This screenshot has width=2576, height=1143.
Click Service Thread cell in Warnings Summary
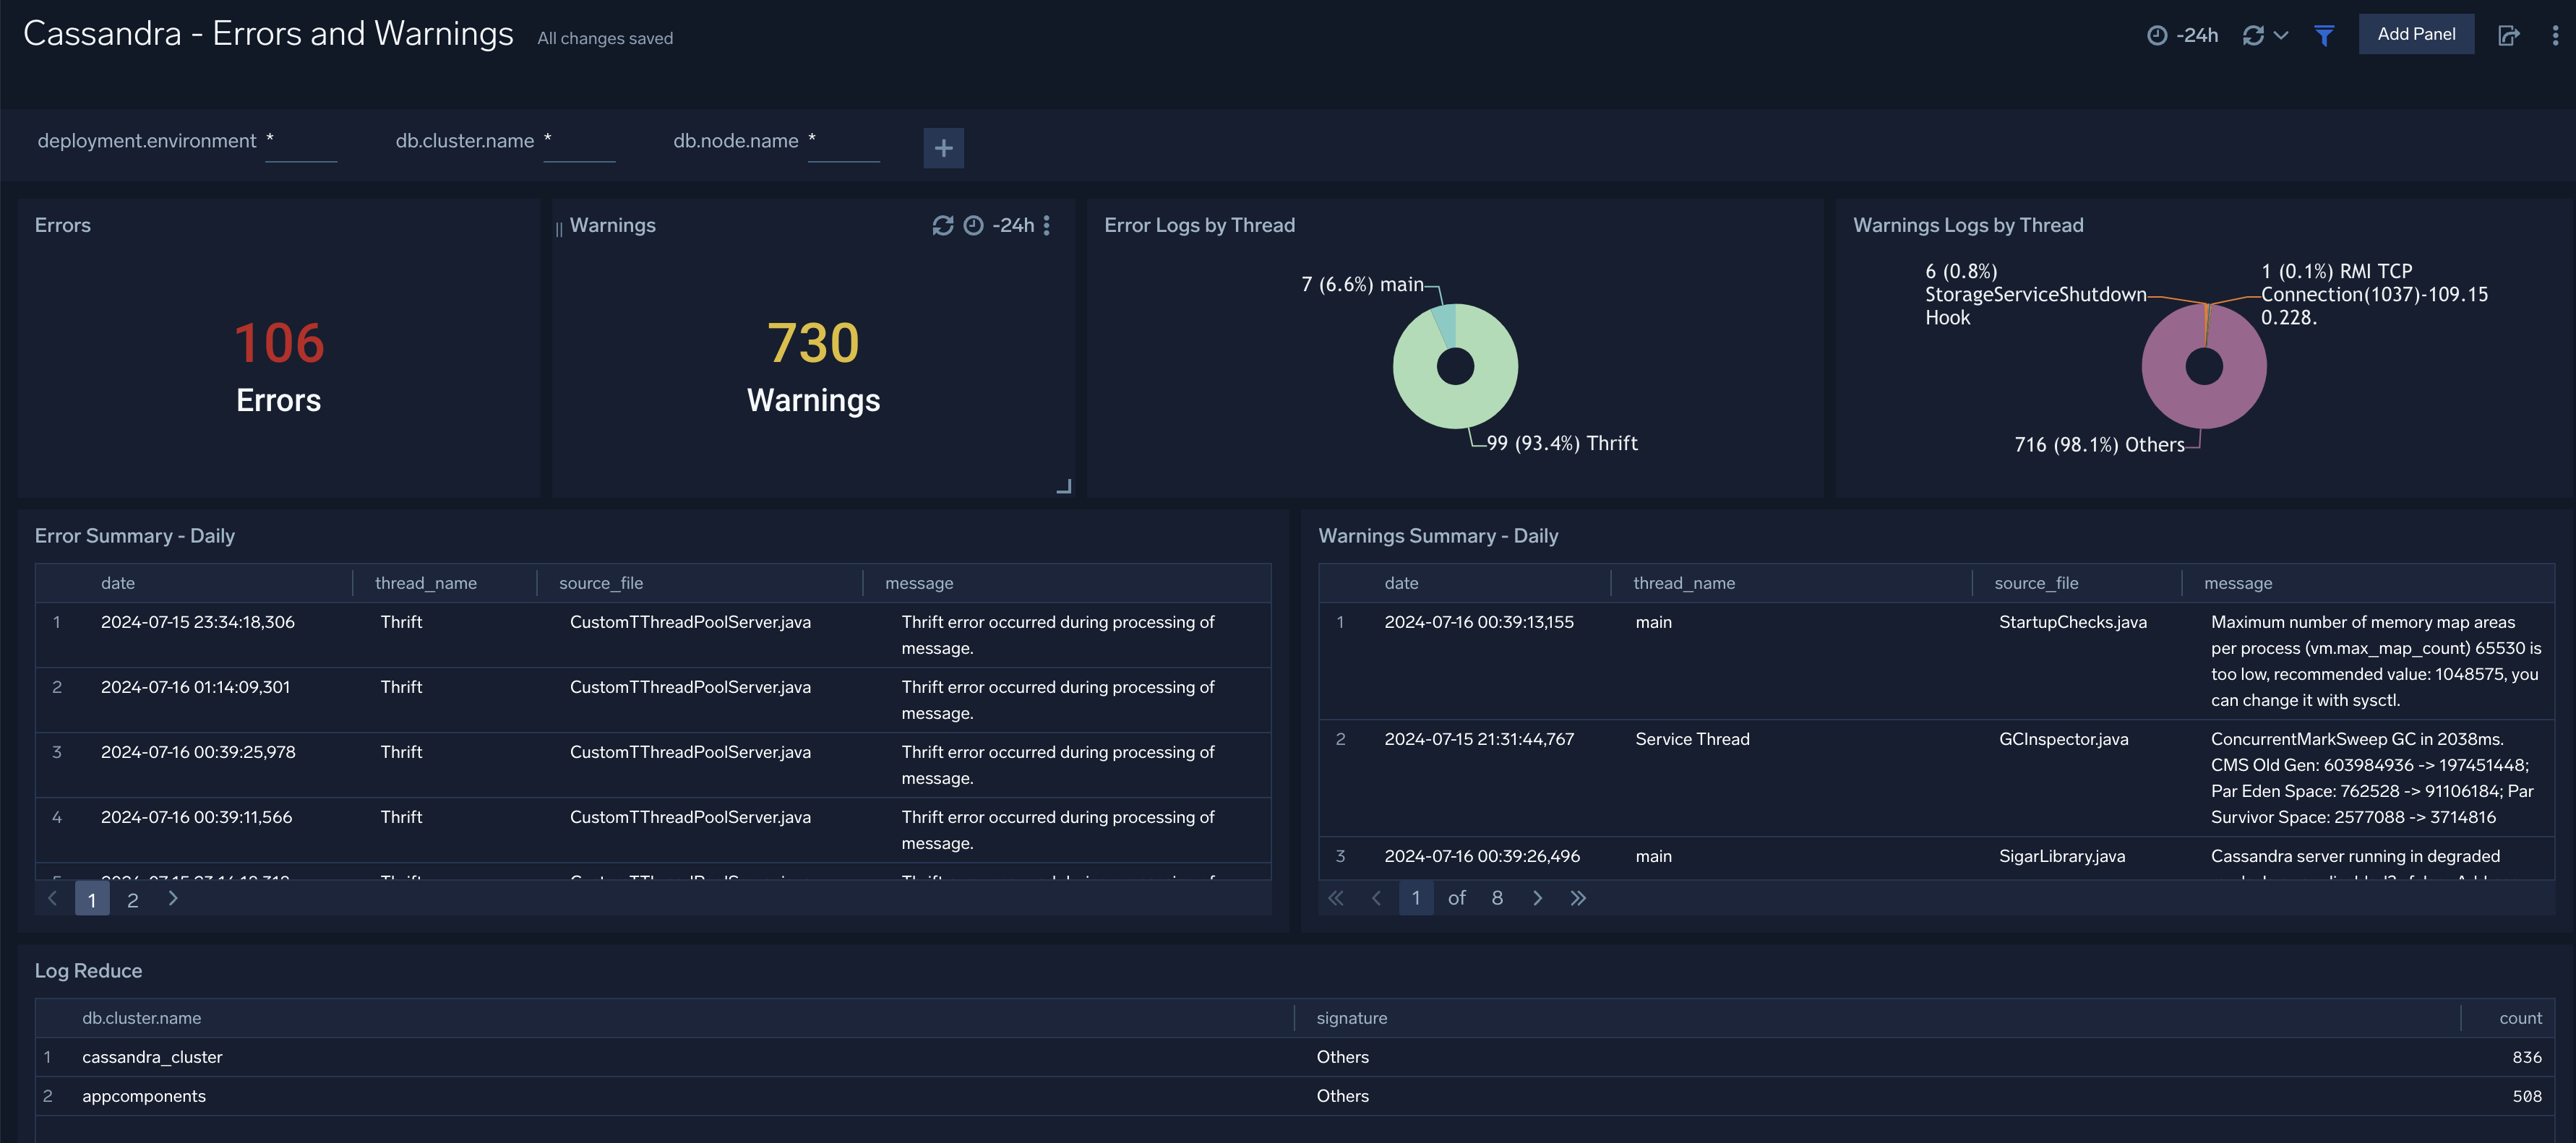tap(1692, 739)
